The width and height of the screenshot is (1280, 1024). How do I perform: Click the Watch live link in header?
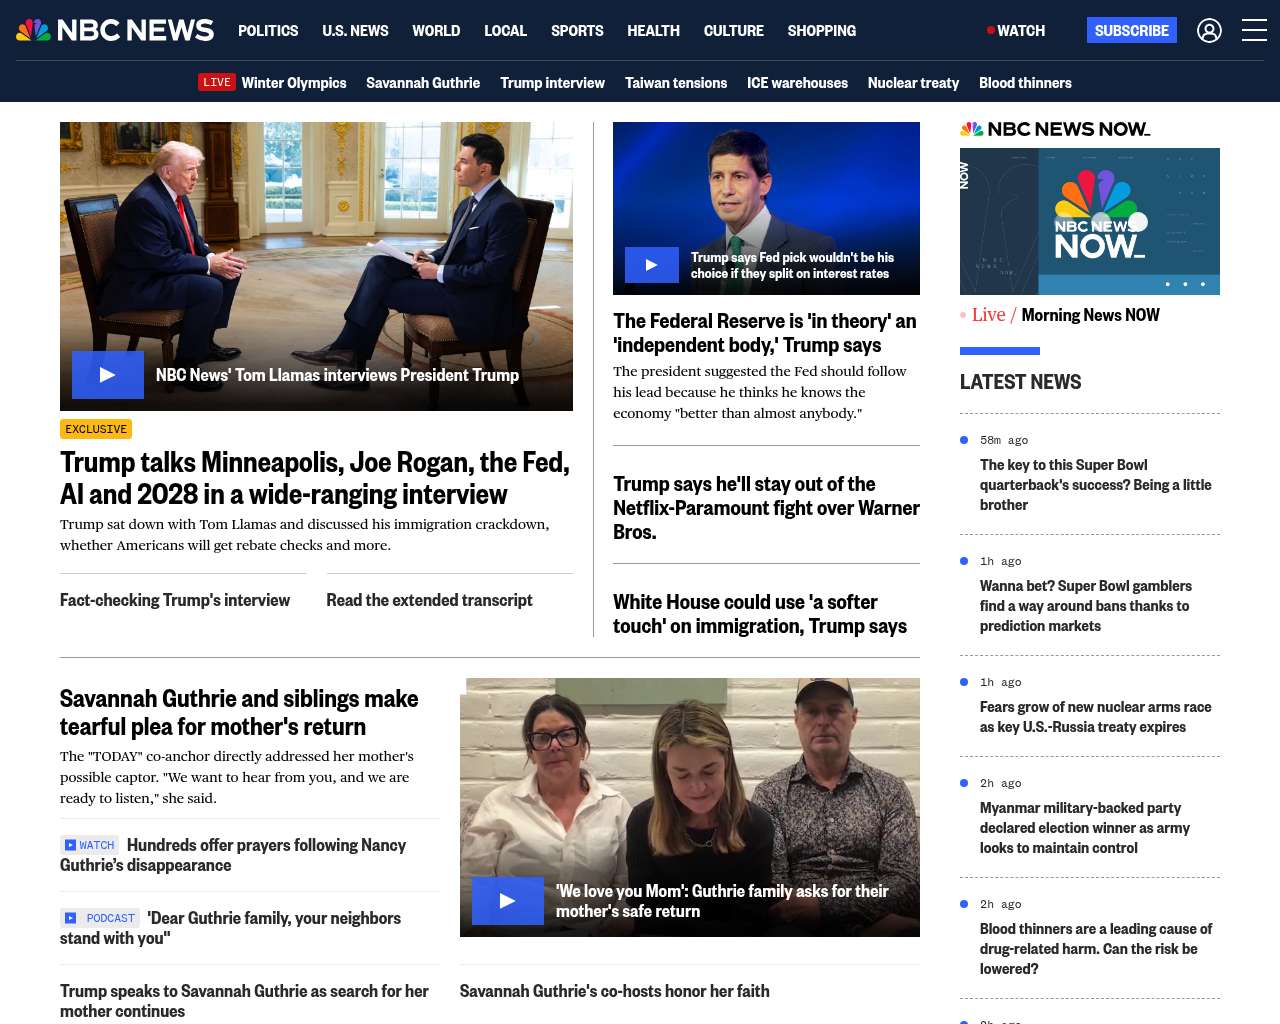(1016, 31)
